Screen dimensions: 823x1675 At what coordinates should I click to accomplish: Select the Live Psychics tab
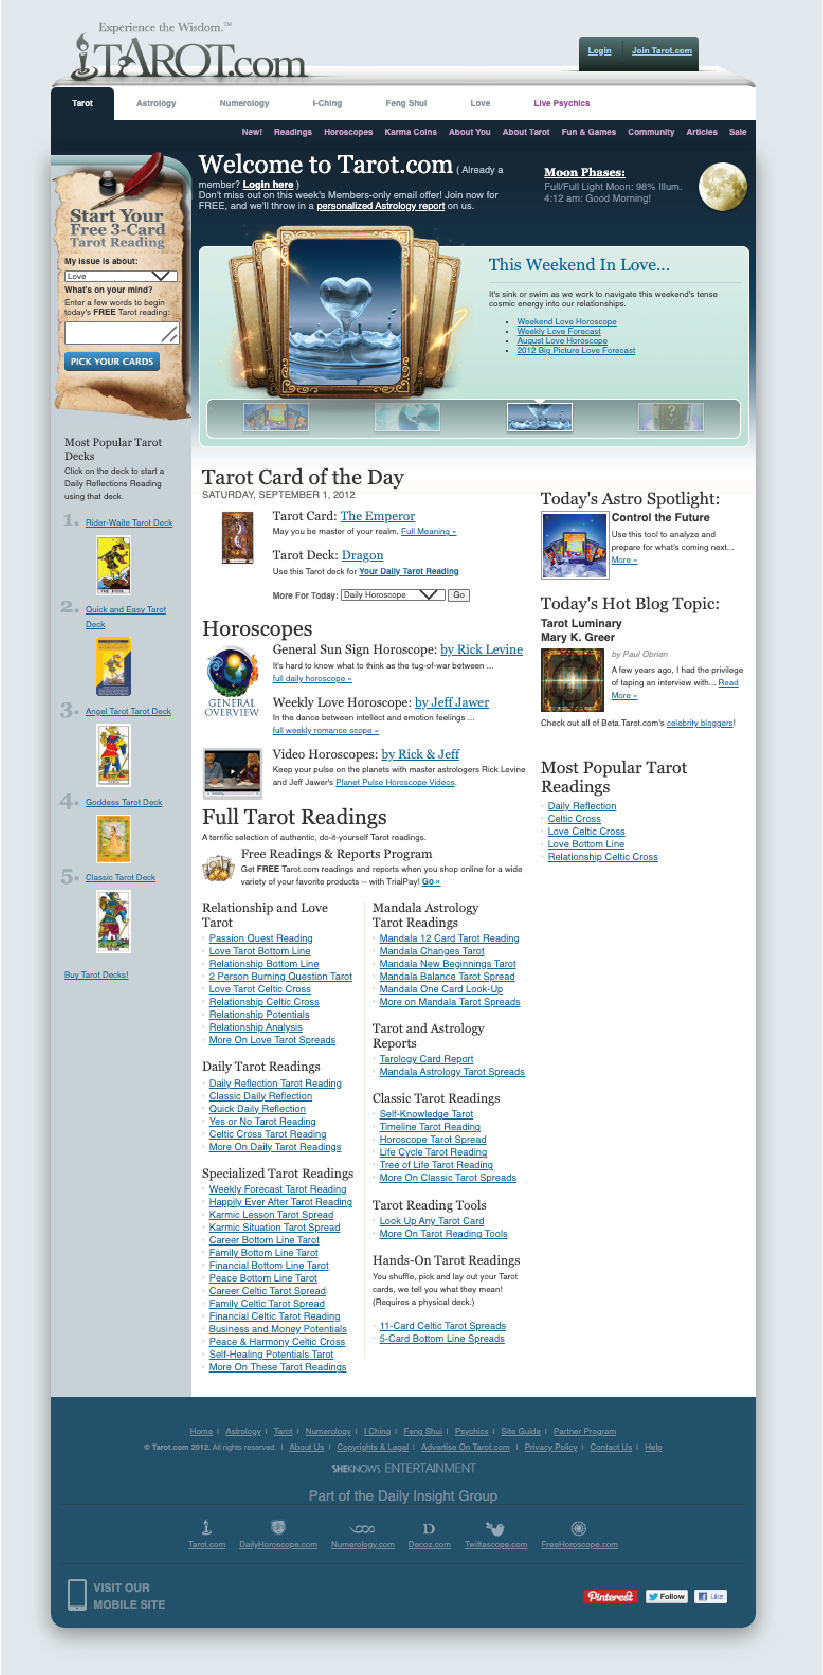pyautogui.click(x=562, y=103)
